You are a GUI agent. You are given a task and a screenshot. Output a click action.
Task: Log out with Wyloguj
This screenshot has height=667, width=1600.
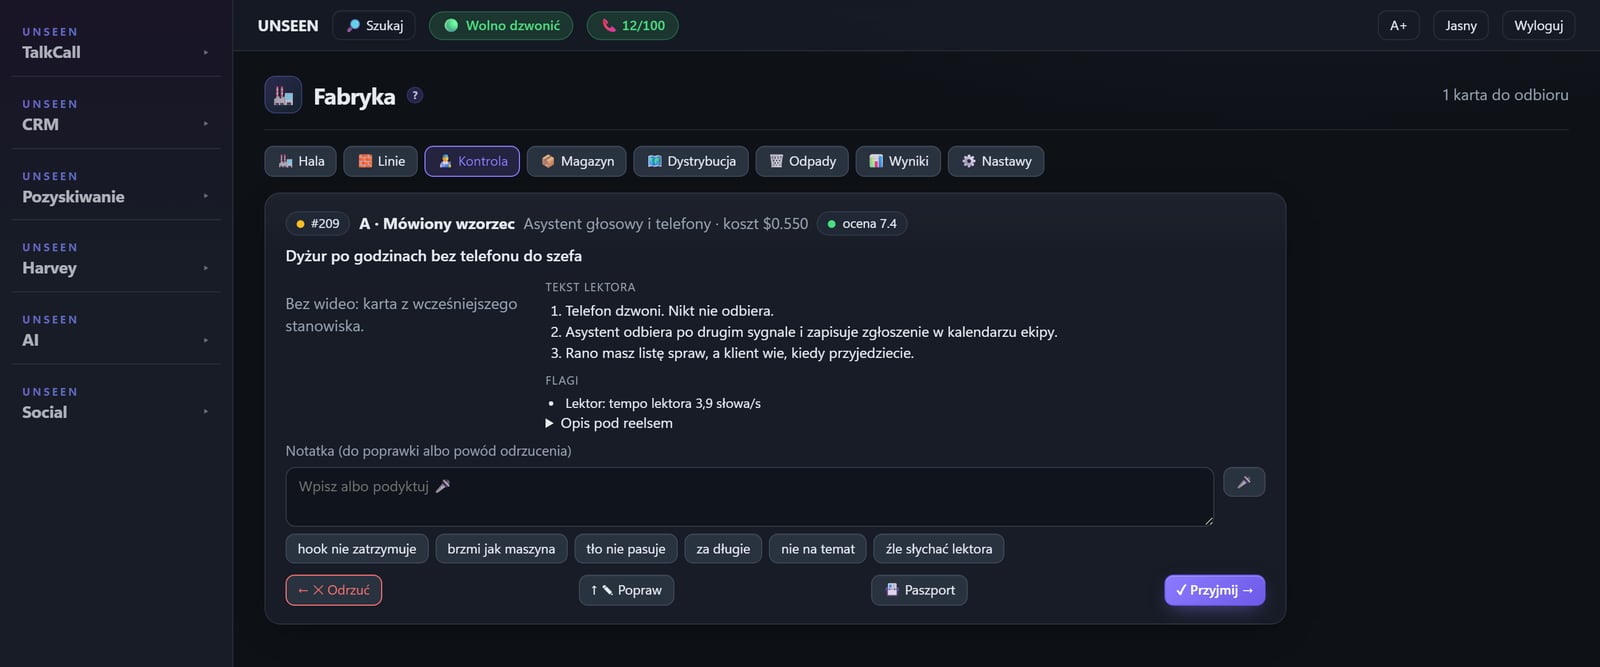1538,25
